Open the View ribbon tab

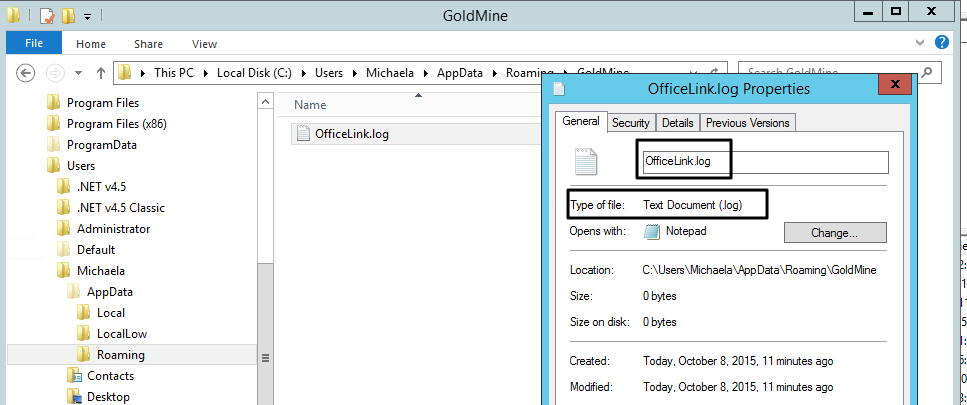pyautogui.click(x=204, y=44)
